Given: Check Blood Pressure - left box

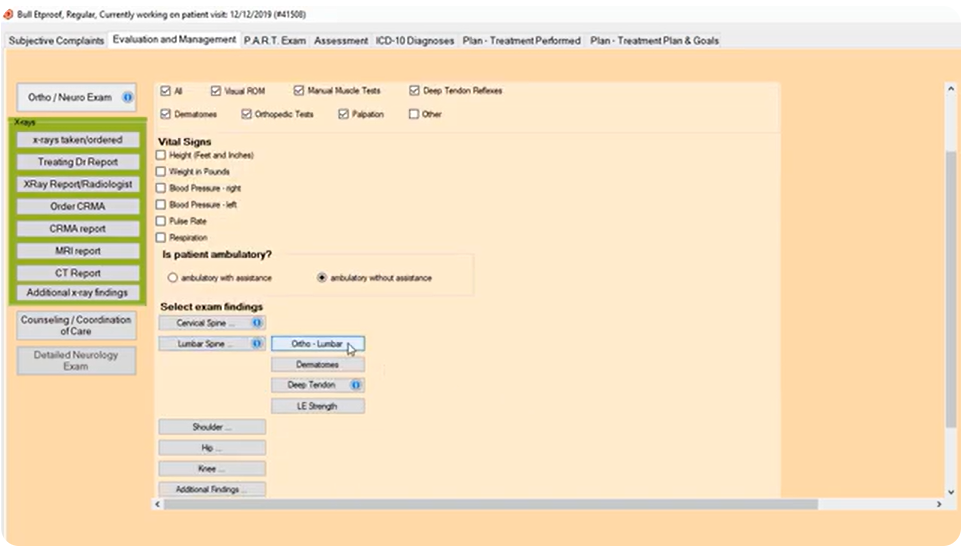Looking at the screenshot, I should point(161,204).
